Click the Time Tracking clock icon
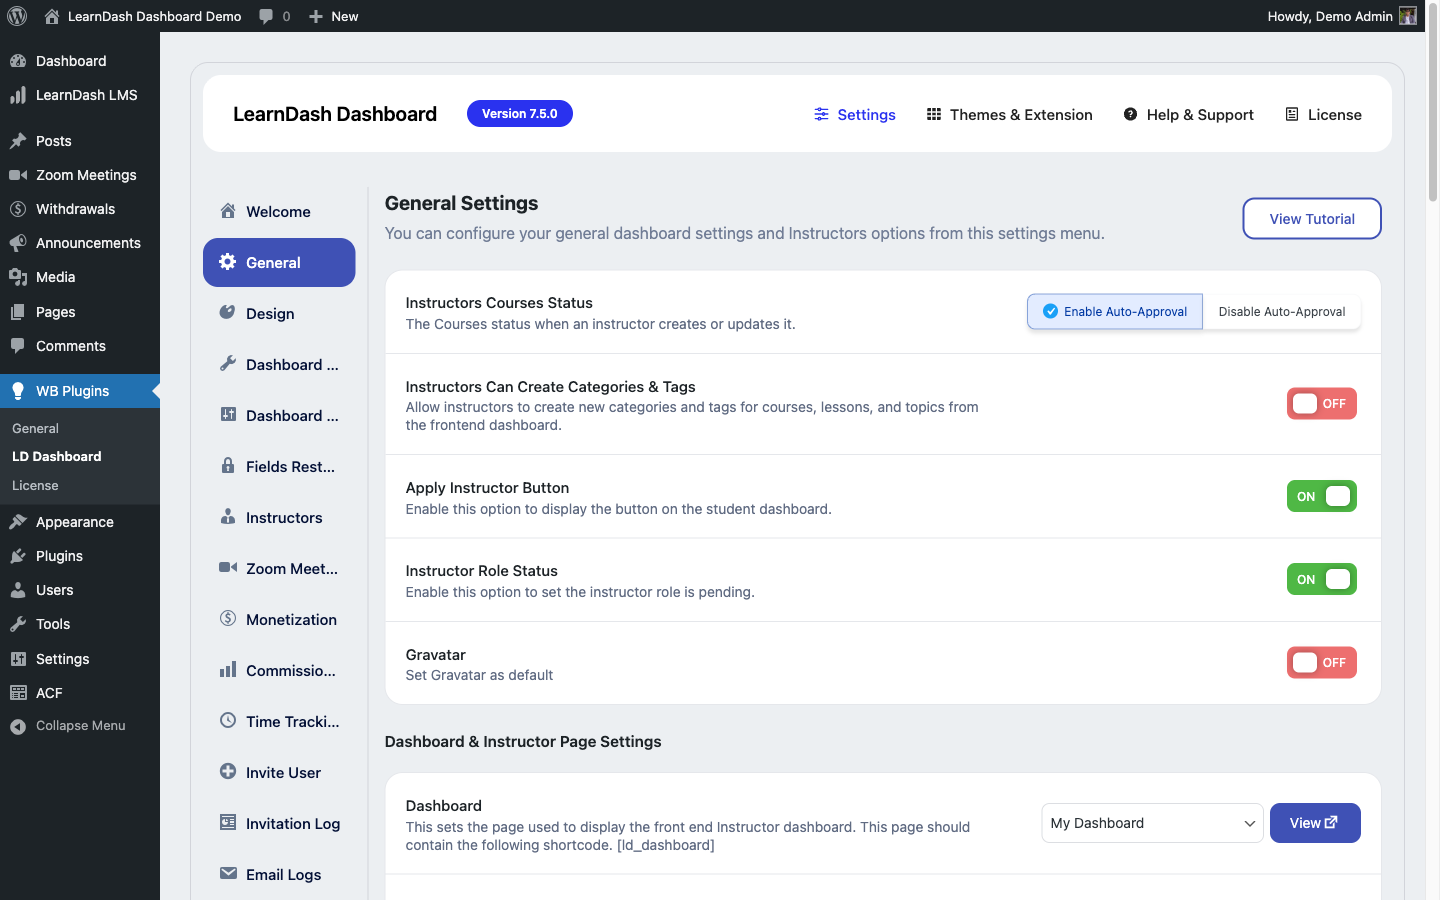 point(229,721)
